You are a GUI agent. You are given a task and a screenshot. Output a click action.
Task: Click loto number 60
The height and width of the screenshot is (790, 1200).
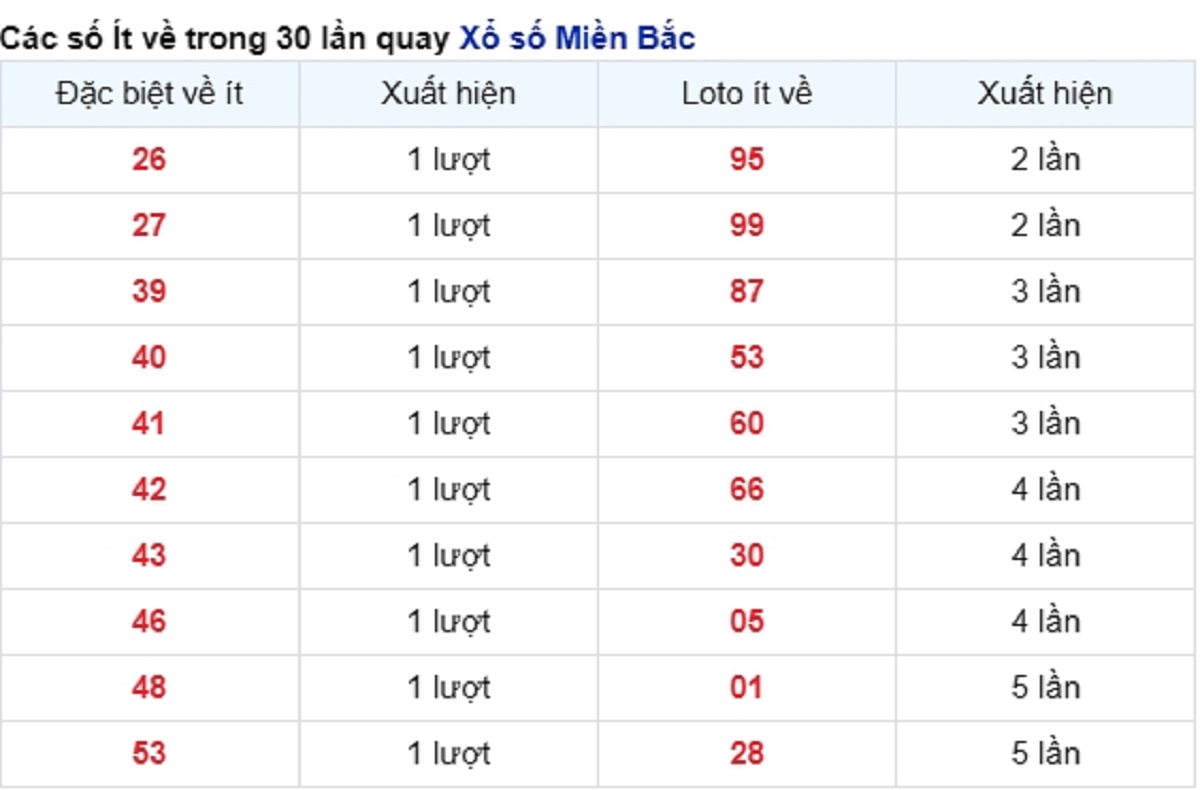click(x=747, y=423)
